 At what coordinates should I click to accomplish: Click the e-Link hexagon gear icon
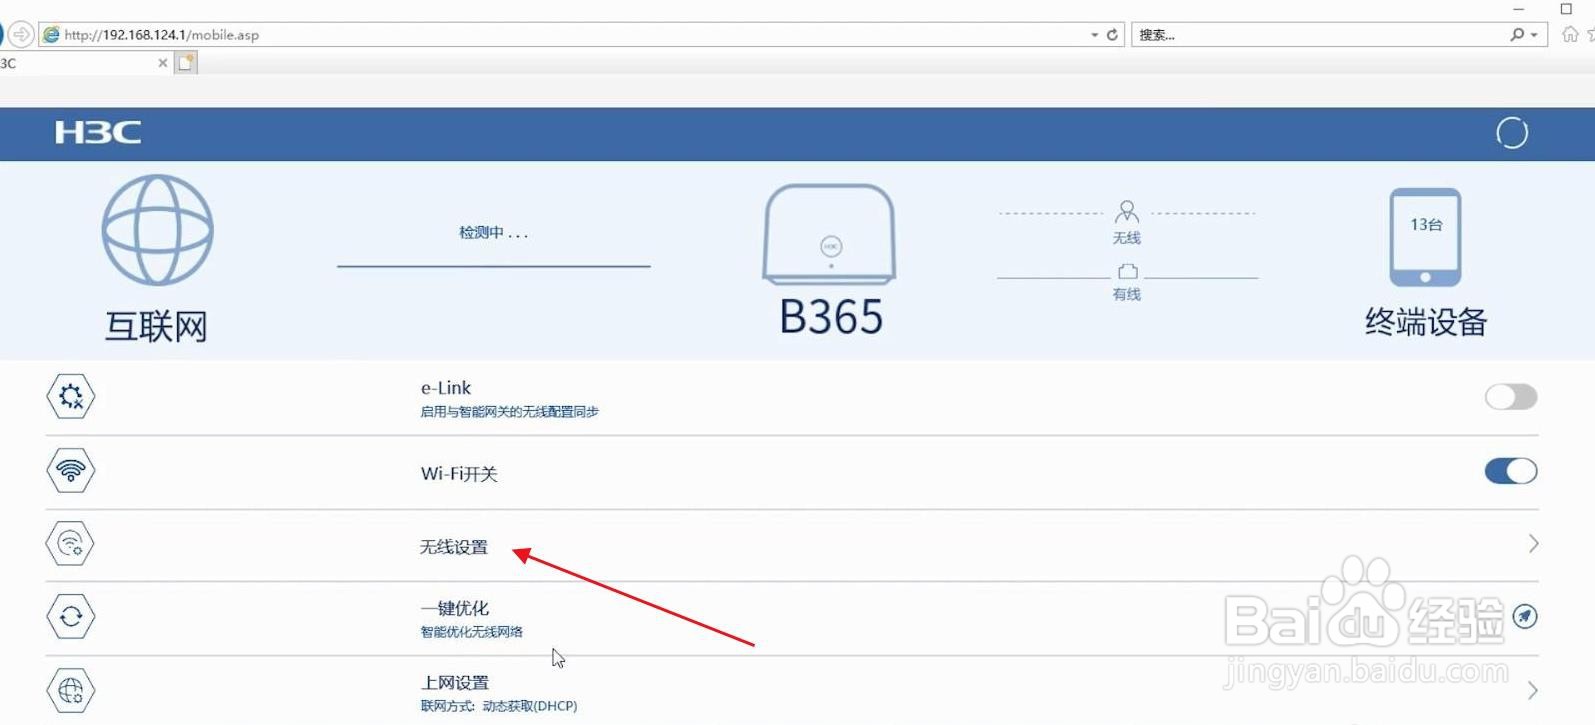tap(71, 397)
